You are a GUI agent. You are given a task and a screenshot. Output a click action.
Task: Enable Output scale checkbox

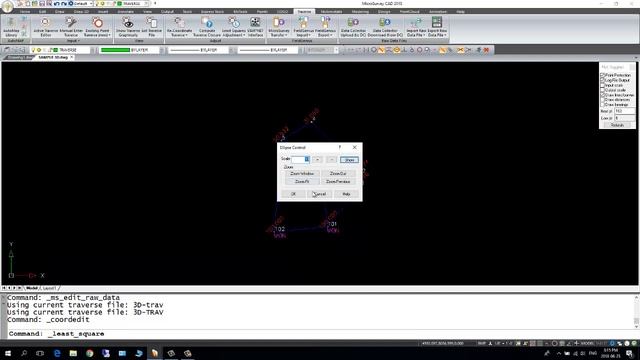tap(602, 90)
